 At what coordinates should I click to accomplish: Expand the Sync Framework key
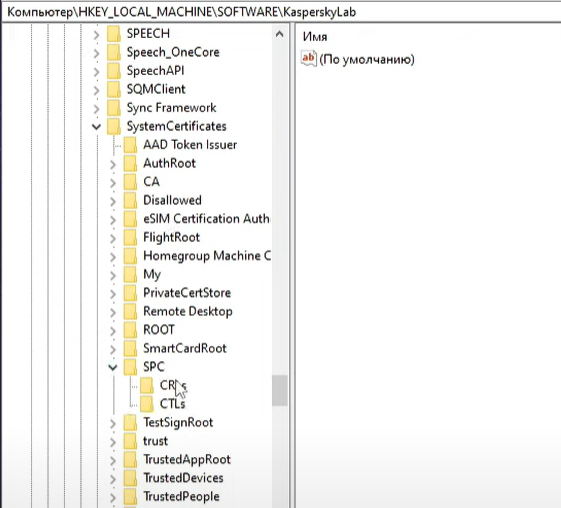[x=96, y=109]
